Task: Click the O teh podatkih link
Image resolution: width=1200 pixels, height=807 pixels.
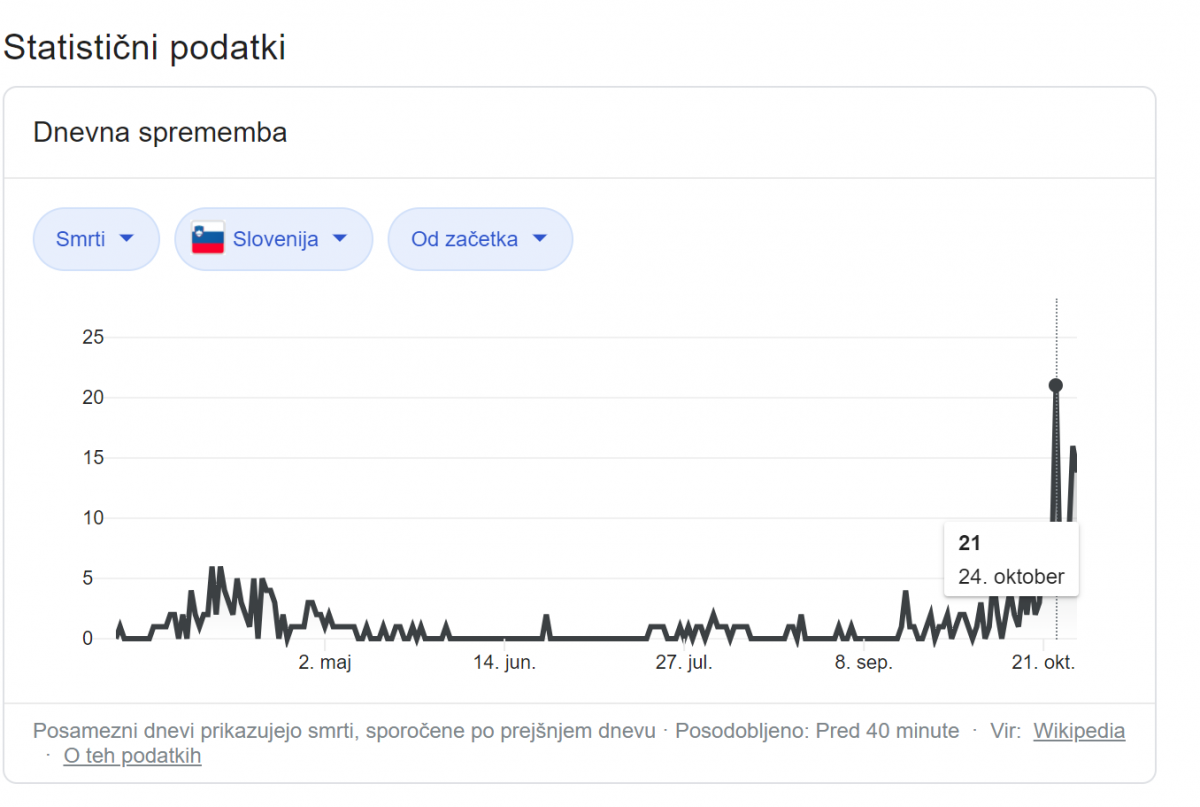Action: tap(132, 756)
